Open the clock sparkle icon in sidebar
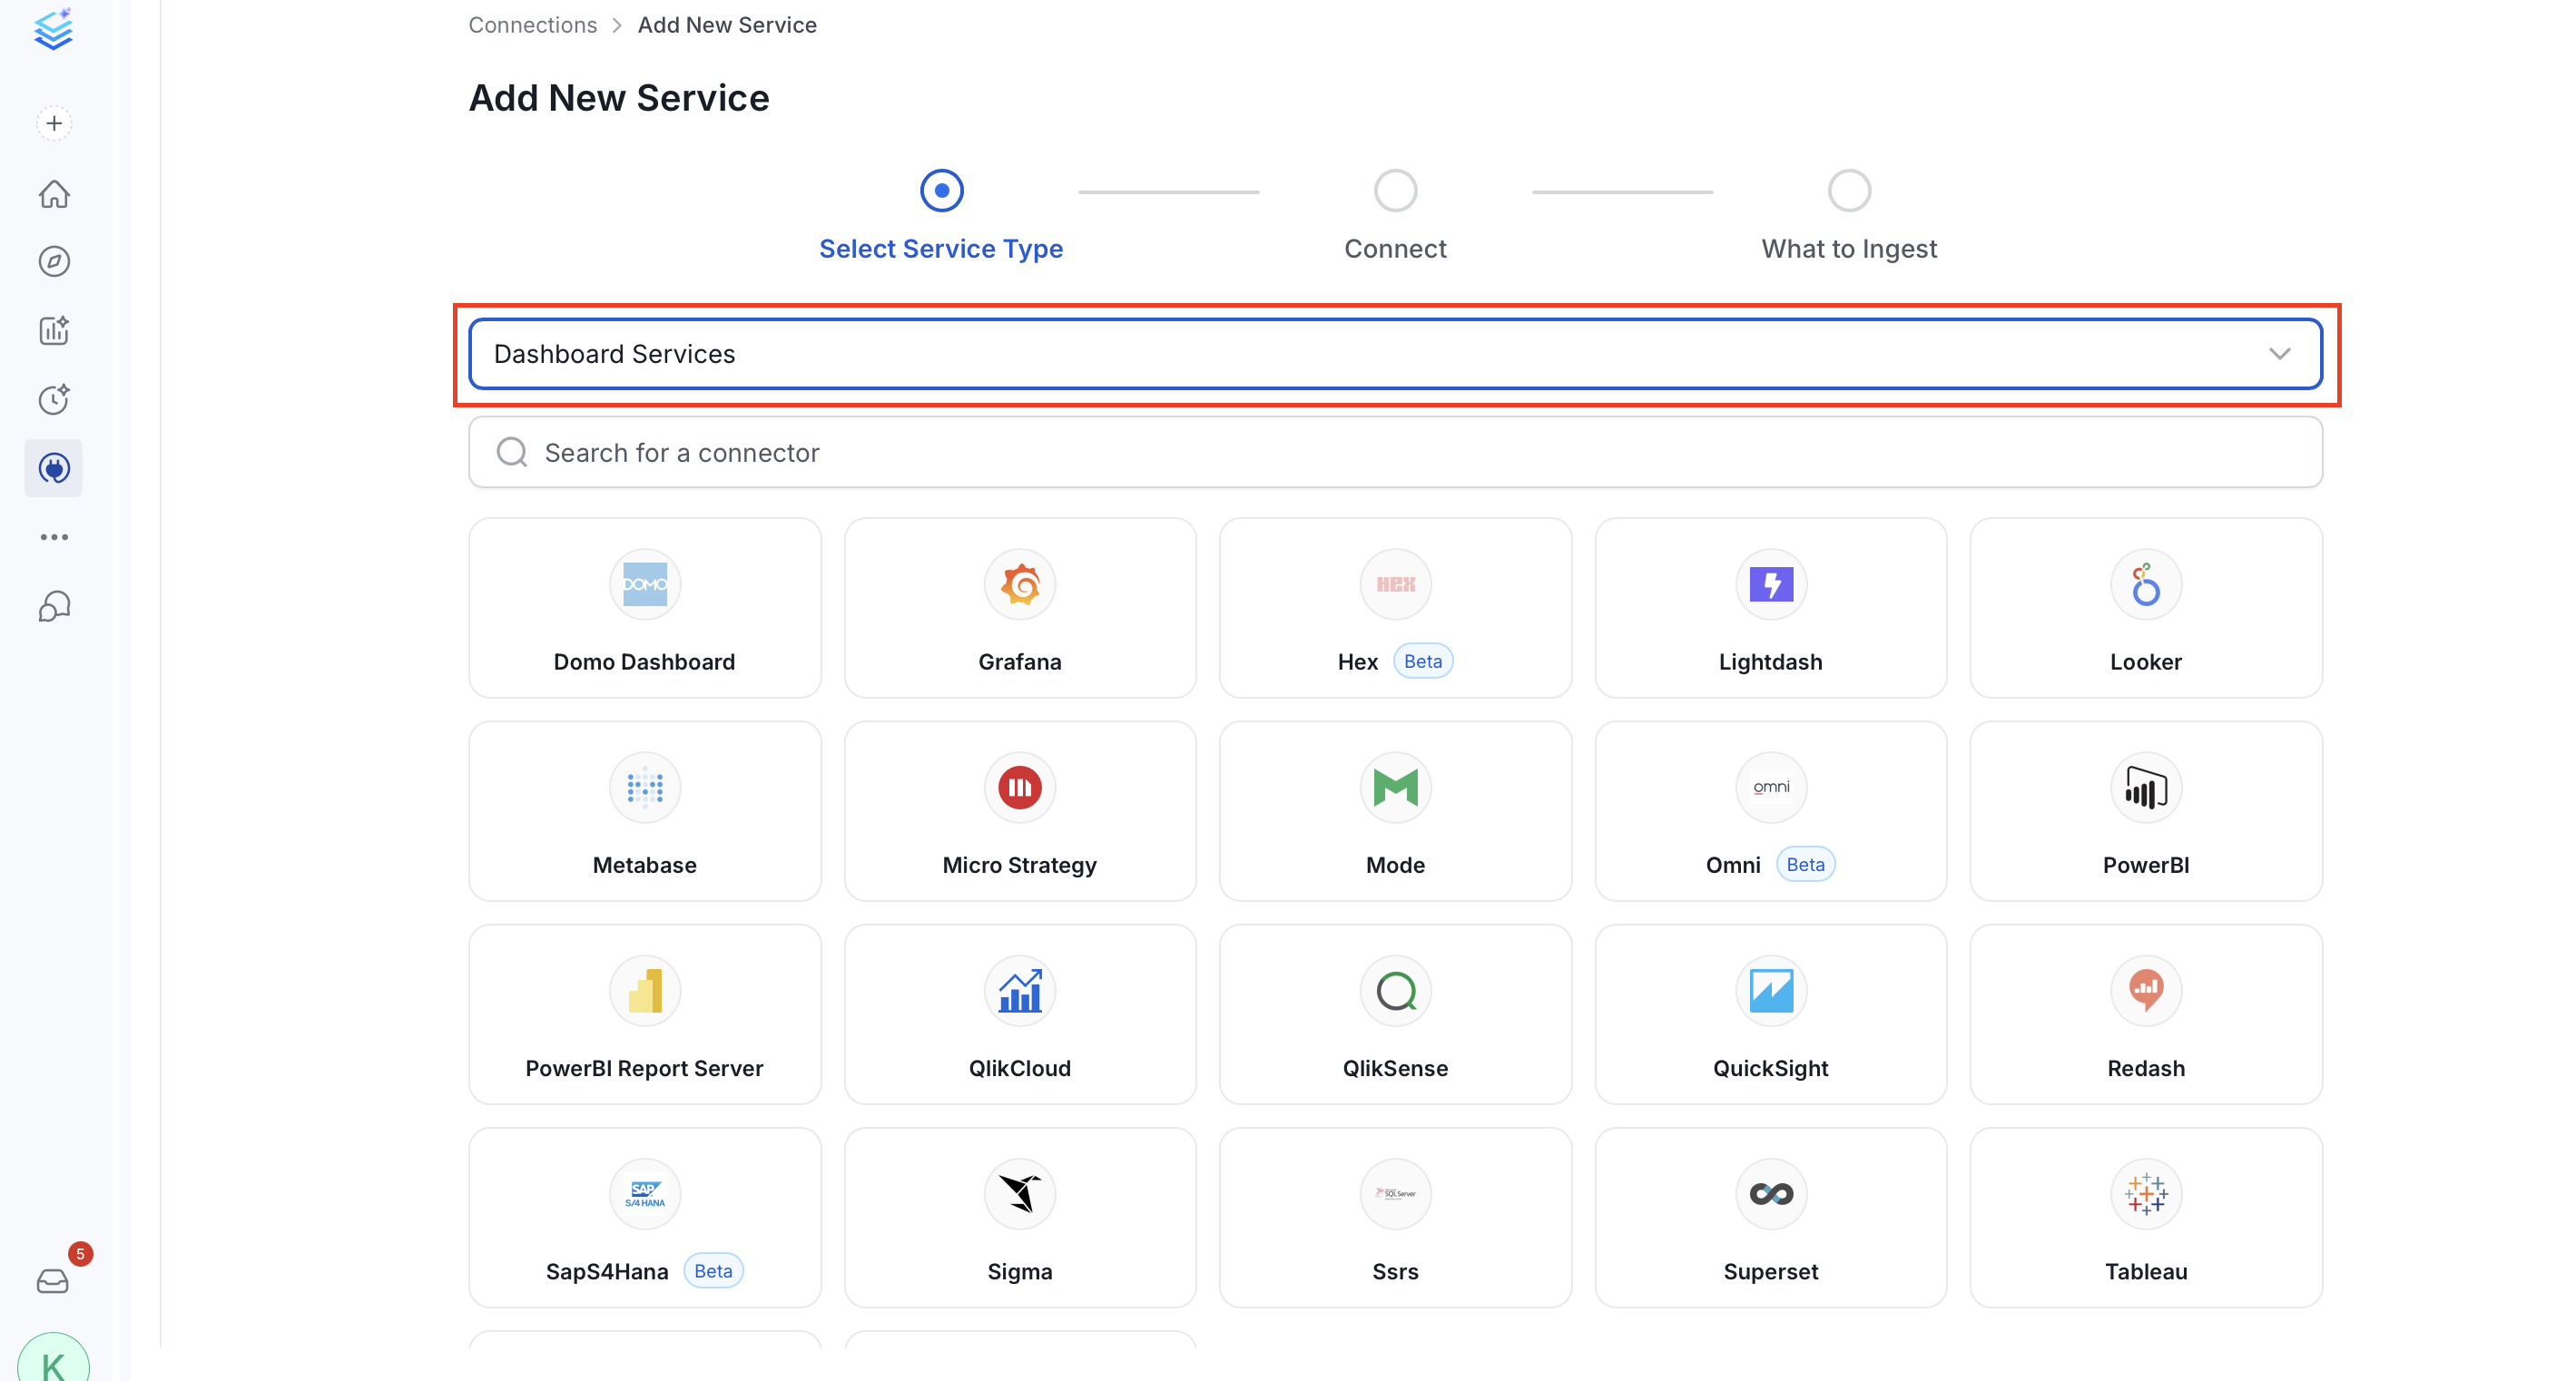The height and width of the screenshot is (1381, 2576). tap(54, 399)
